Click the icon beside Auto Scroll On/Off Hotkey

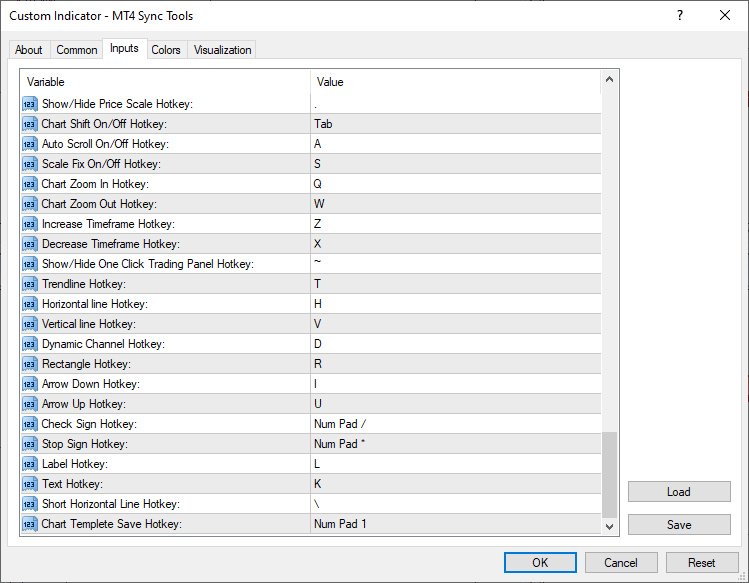tap(30, 144)
